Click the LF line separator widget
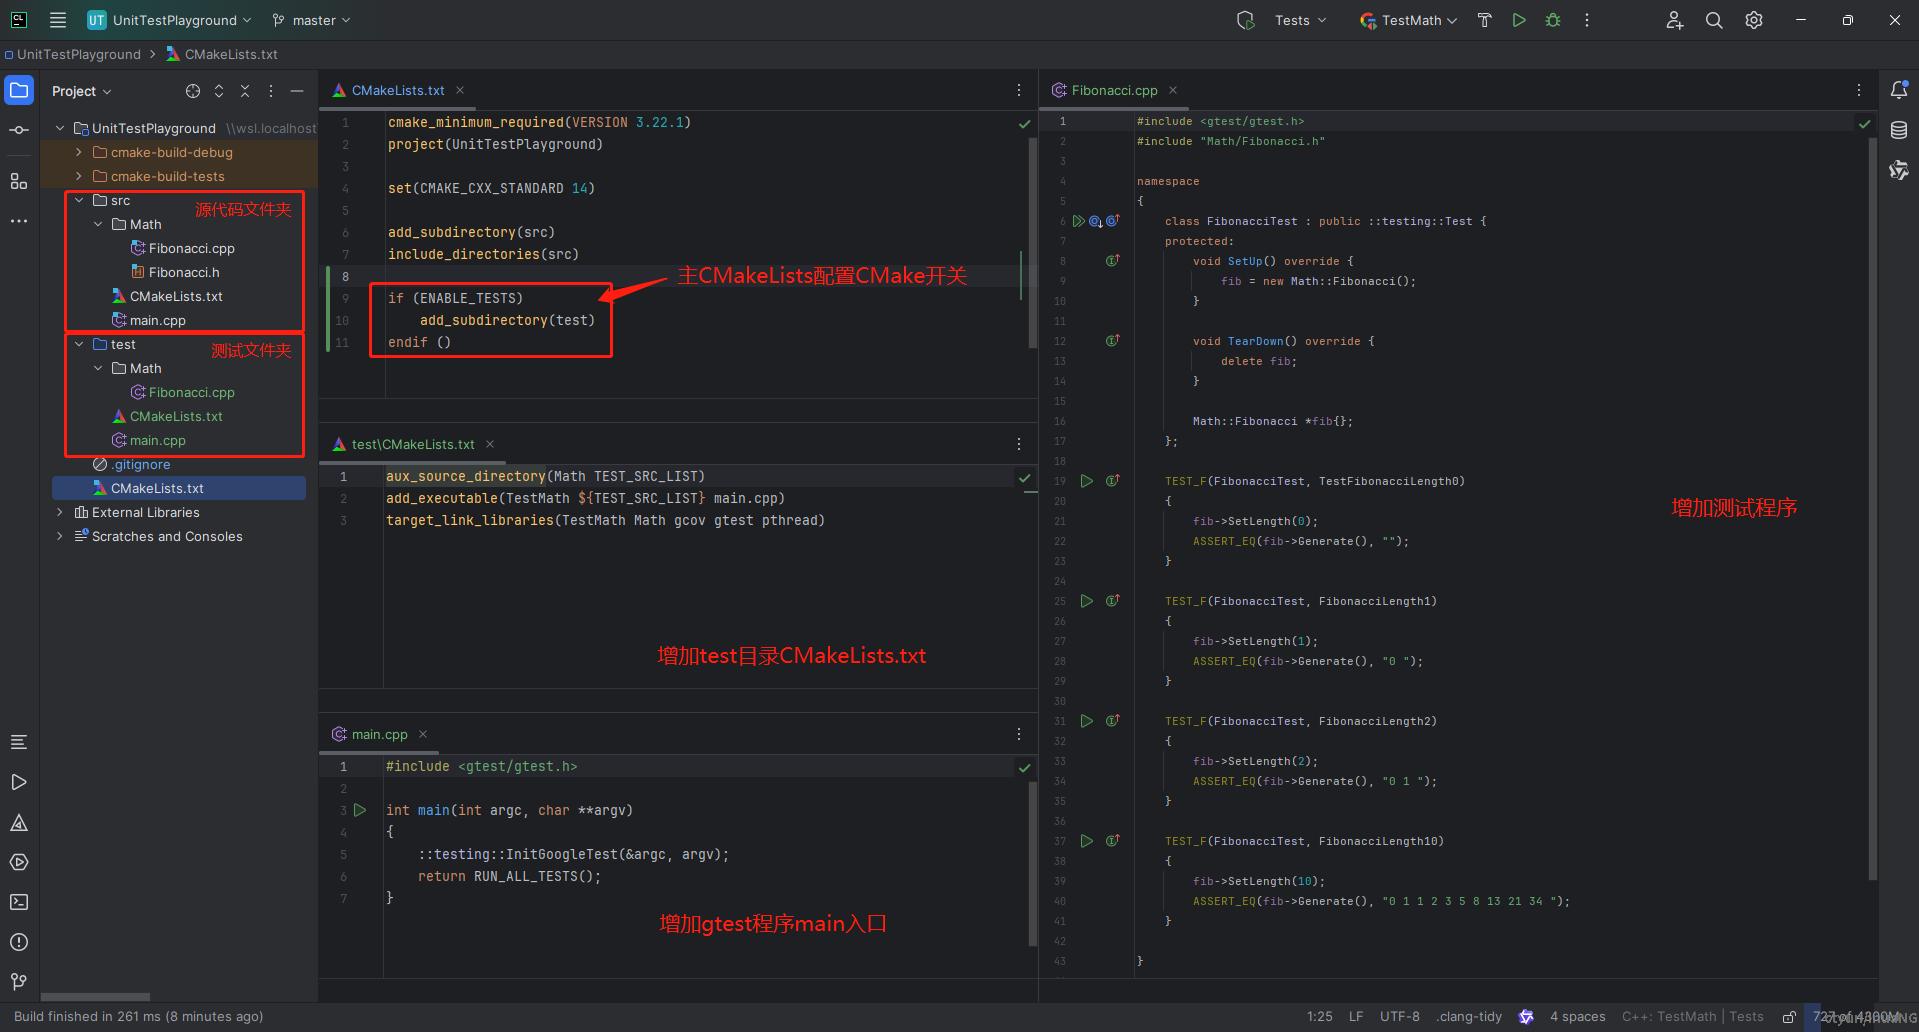This screenshot has width=1919, height=1032. pyautogui.click(x=1356, y=1016)
